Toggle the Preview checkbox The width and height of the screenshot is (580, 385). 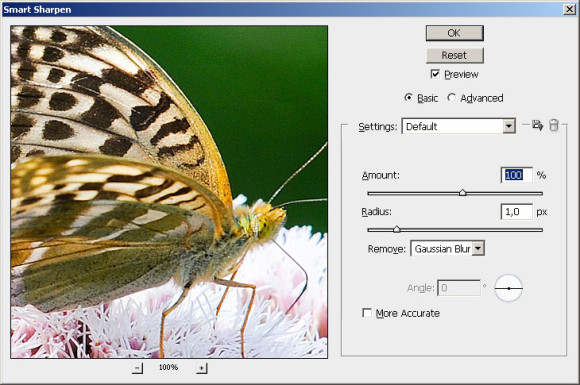pos(435,74)
